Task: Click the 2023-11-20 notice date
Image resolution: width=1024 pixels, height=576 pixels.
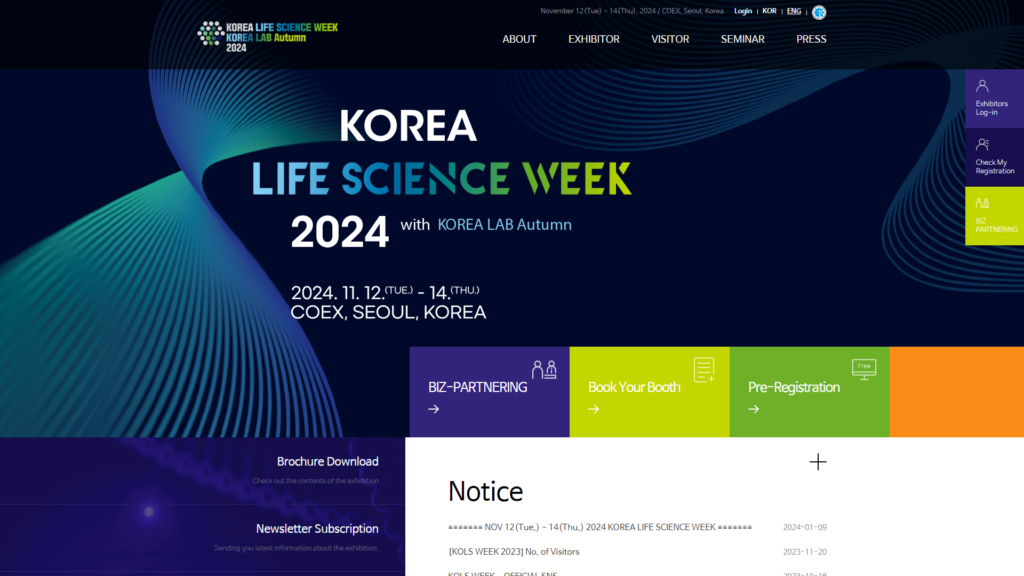Action: click(805, 552)
